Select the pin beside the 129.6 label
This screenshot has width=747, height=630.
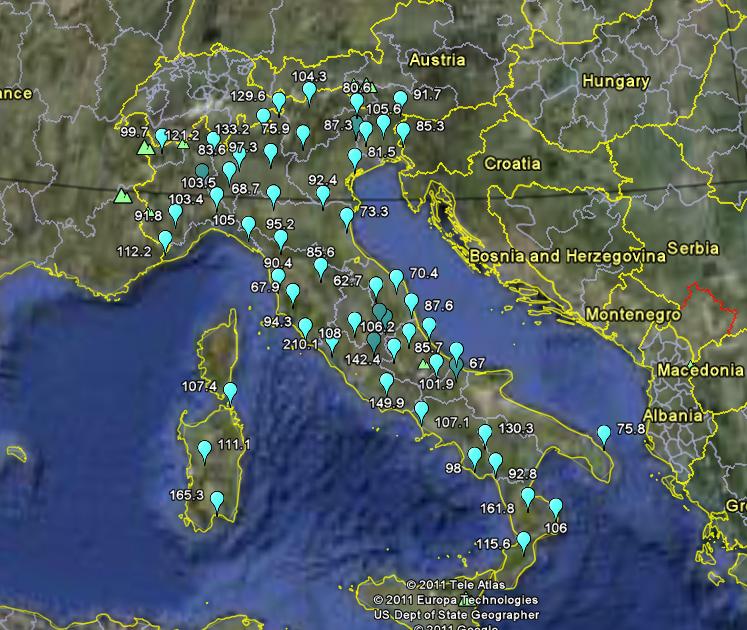coord(279,103)
